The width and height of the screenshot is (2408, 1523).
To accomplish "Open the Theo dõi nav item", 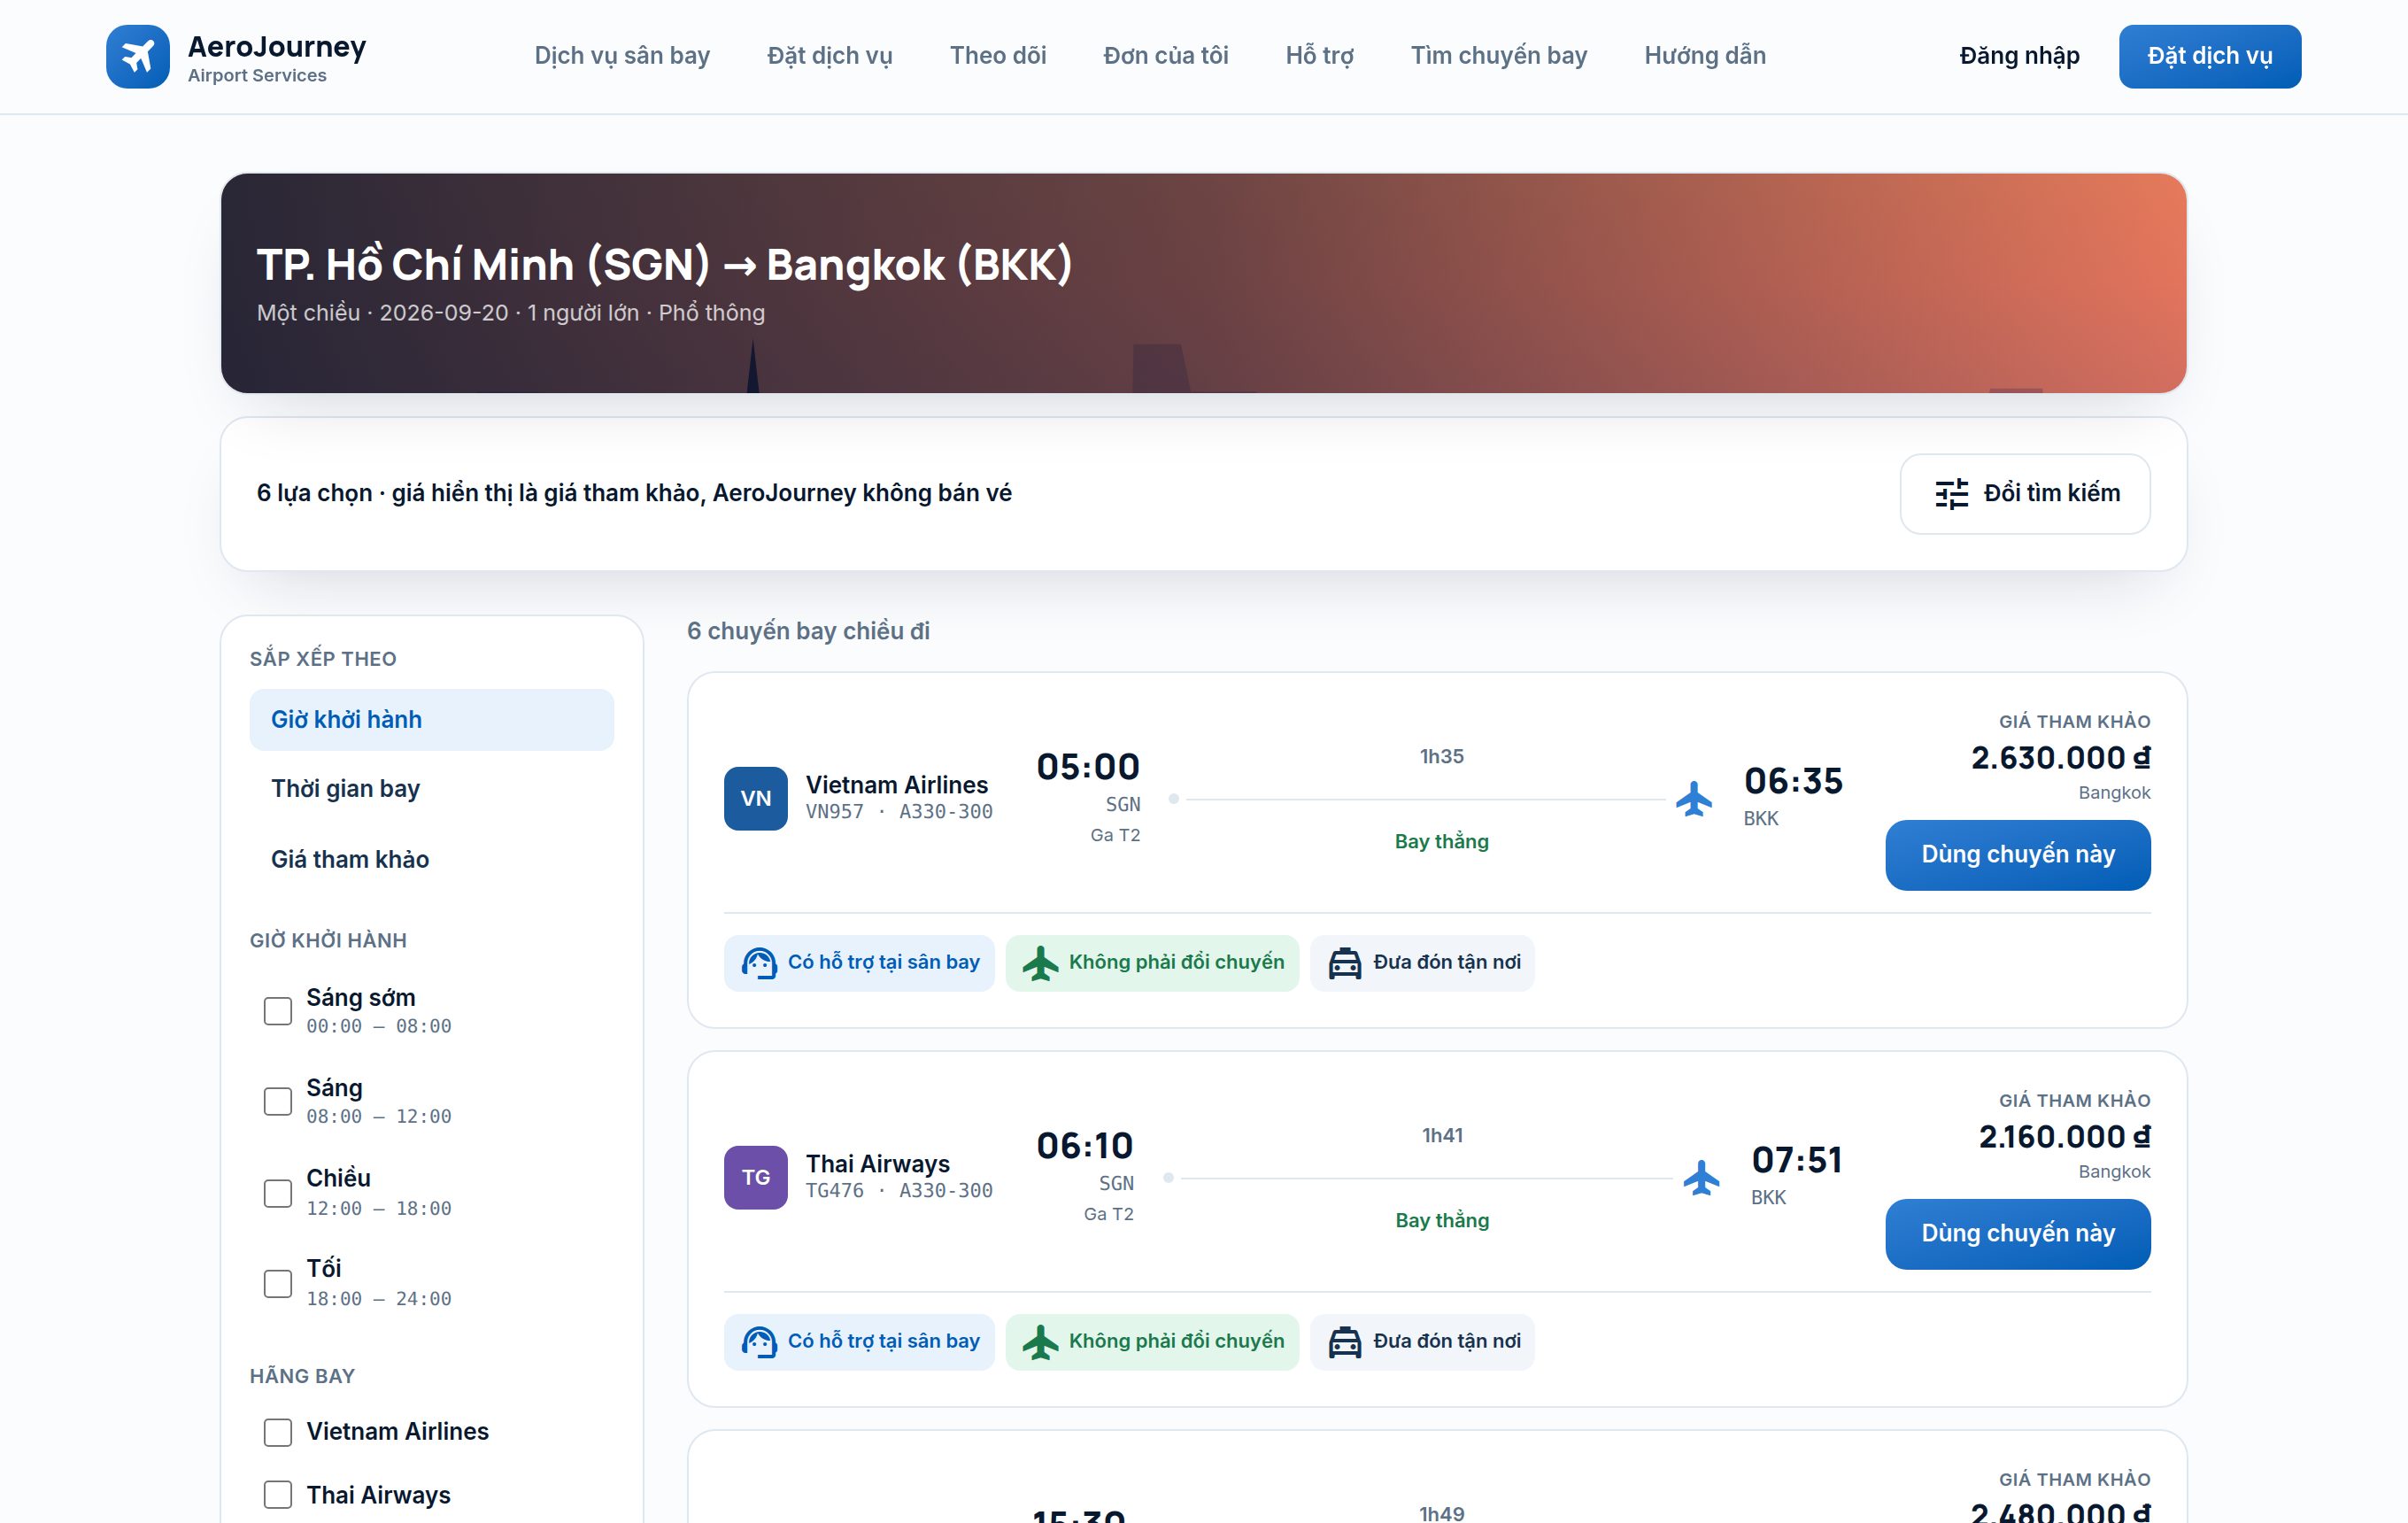I will 998,56.
